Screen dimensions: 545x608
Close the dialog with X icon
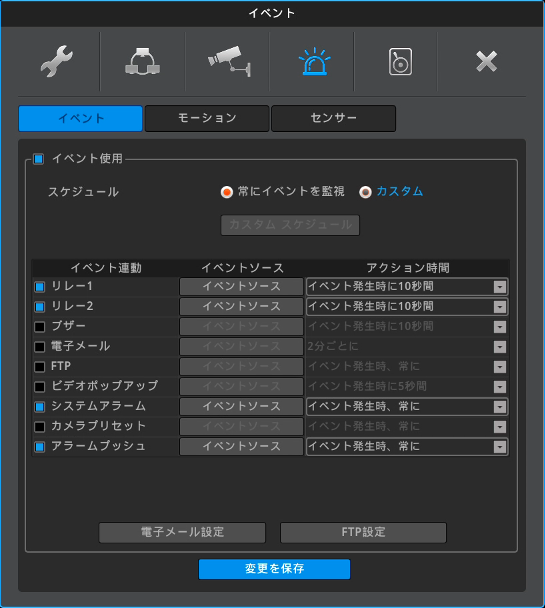(486, 61)
